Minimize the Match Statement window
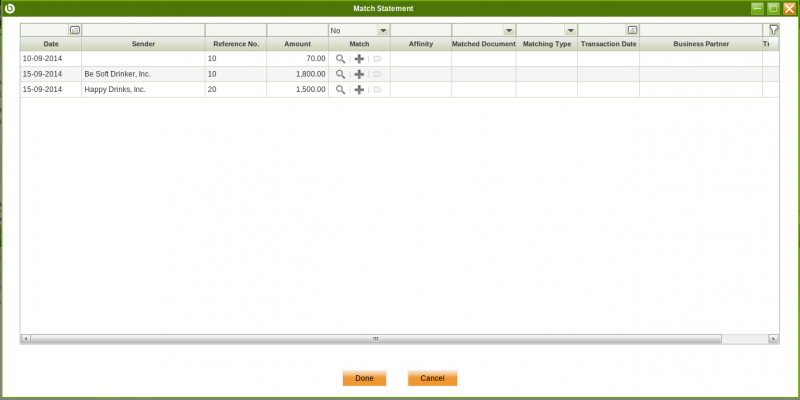The image size is (800, 400). click(x=758, y=8)
